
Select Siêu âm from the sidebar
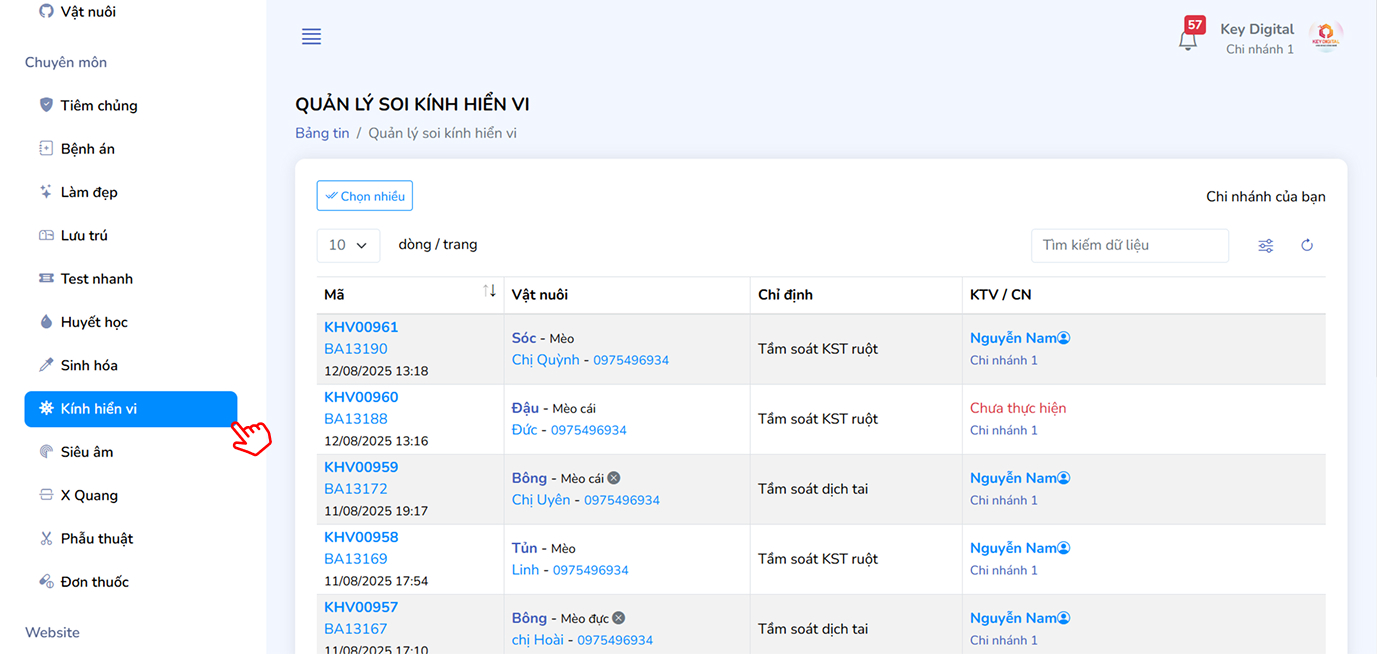coord(87,452)
